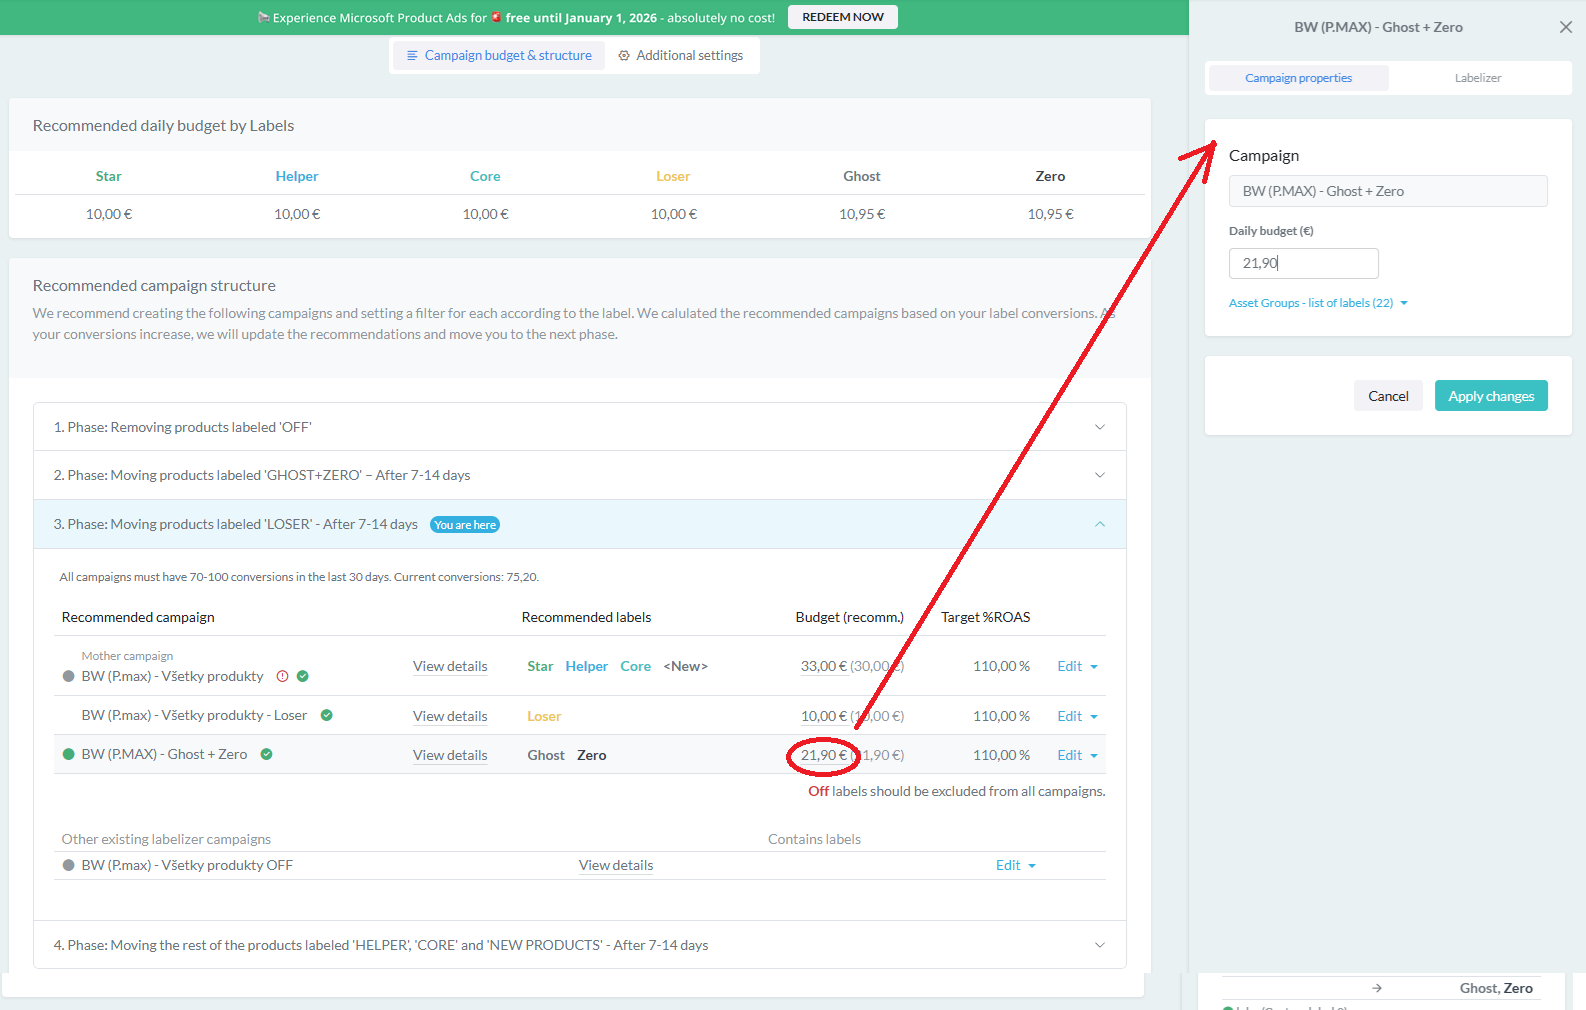Open Edit dropdown for Ghost + Zero campaign

[1077, 755]
